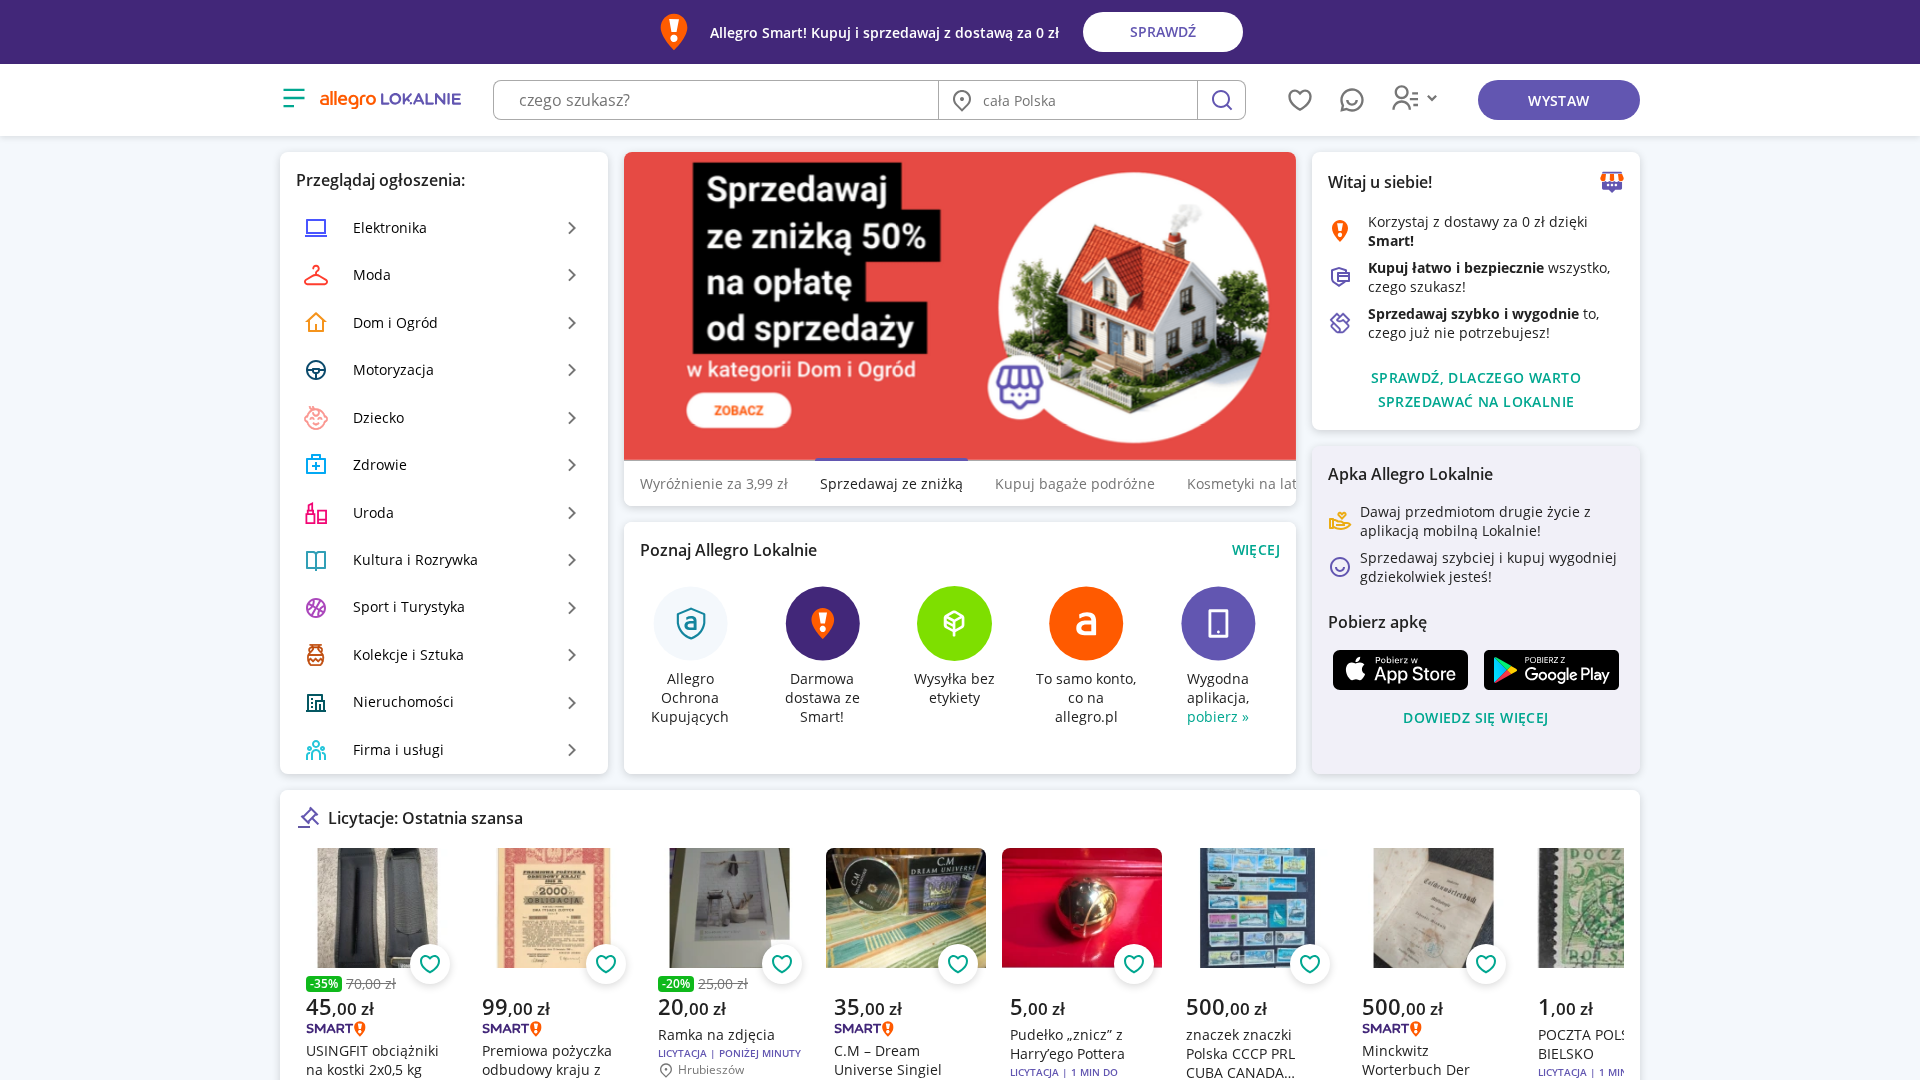Click the WYSTAW button
Screen dimensions: 1920x1080
coord(1559,100)
